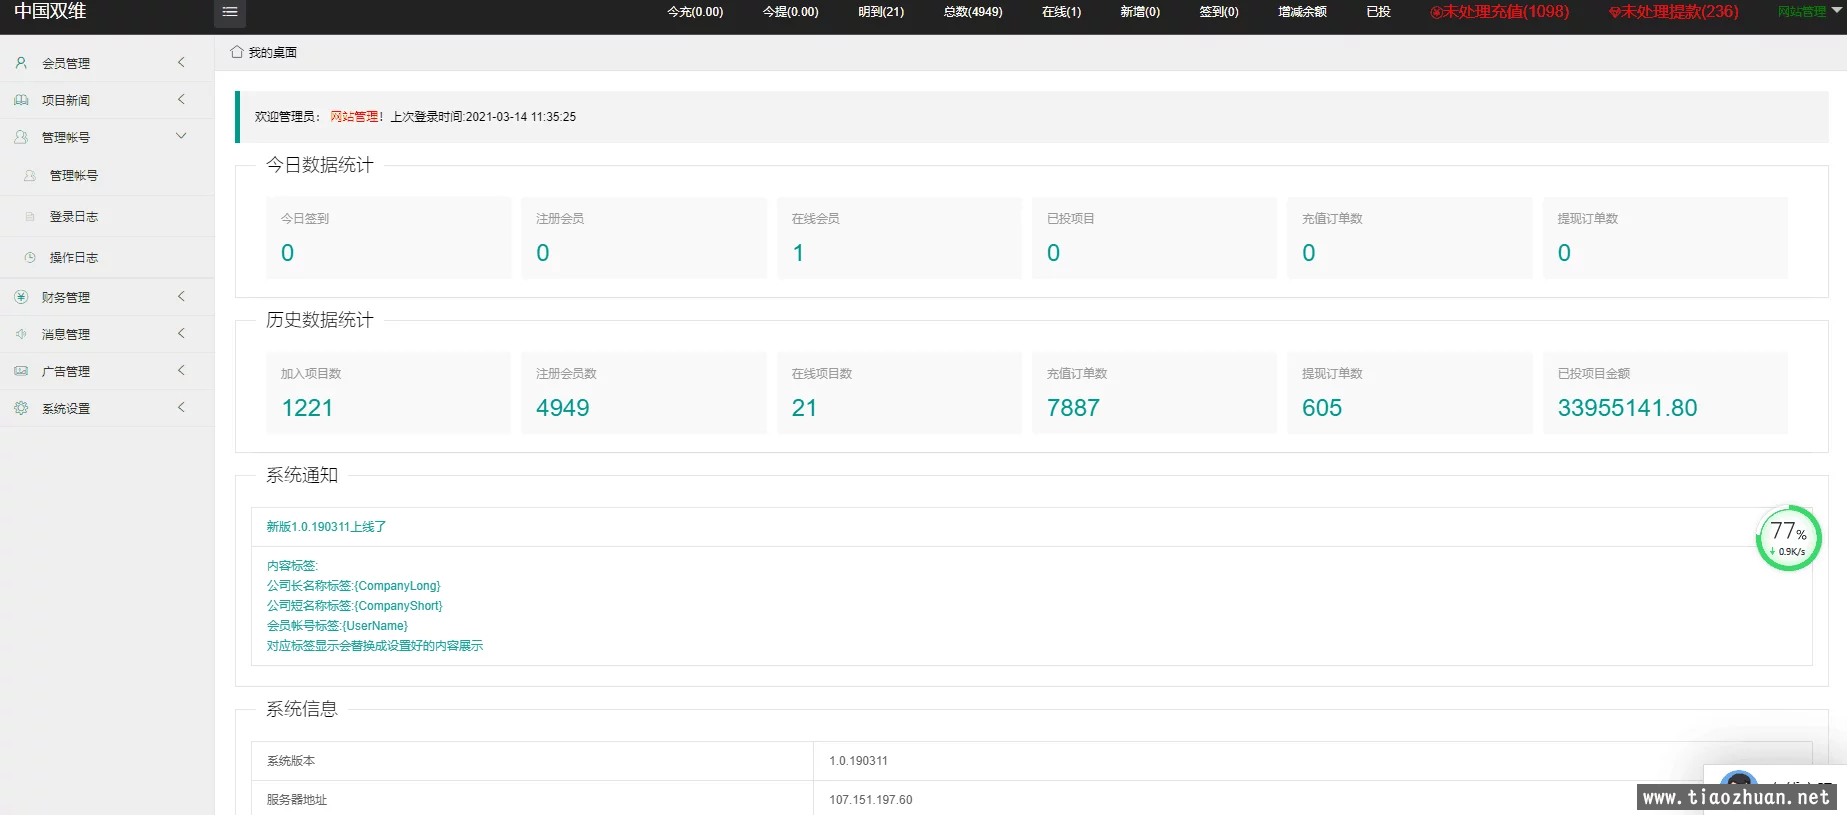Viewport: 1847px width, 815px height.
Task: Click the red 网站管理 name in welcome message
Action: pyautogui.click(x=354, y=117)
